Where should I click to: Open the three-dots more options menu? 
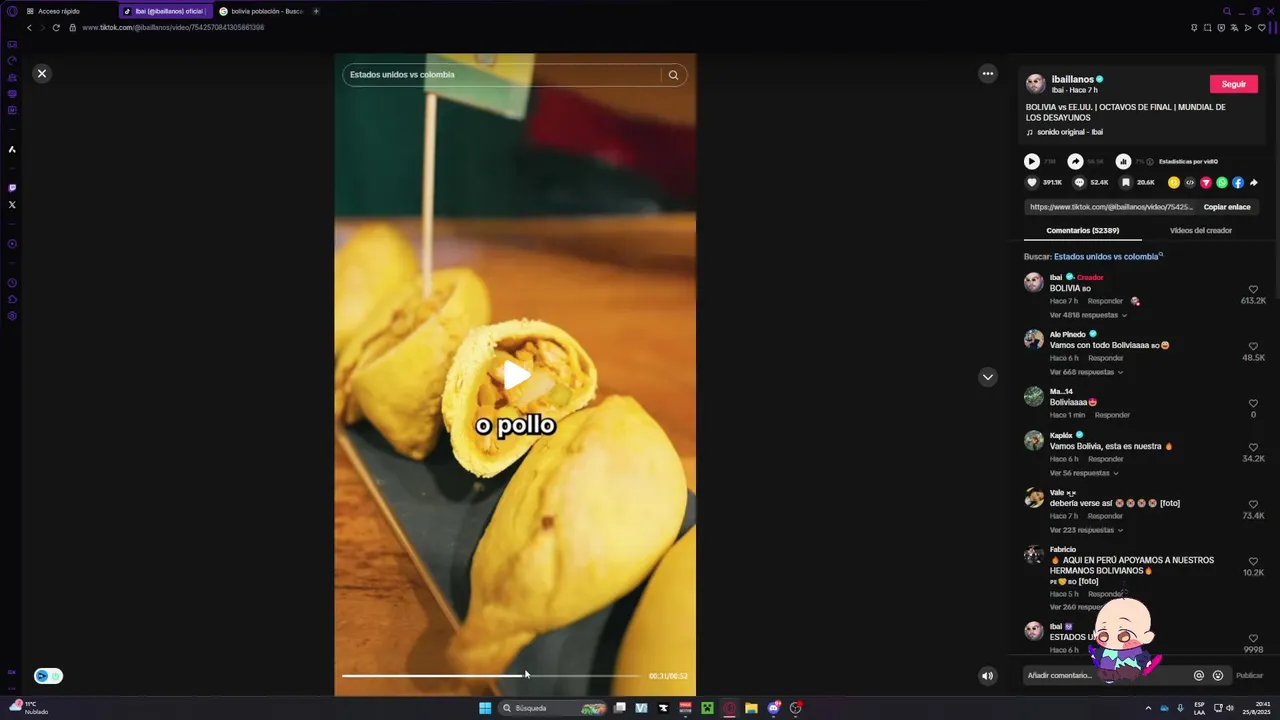[x=988, y=73]
